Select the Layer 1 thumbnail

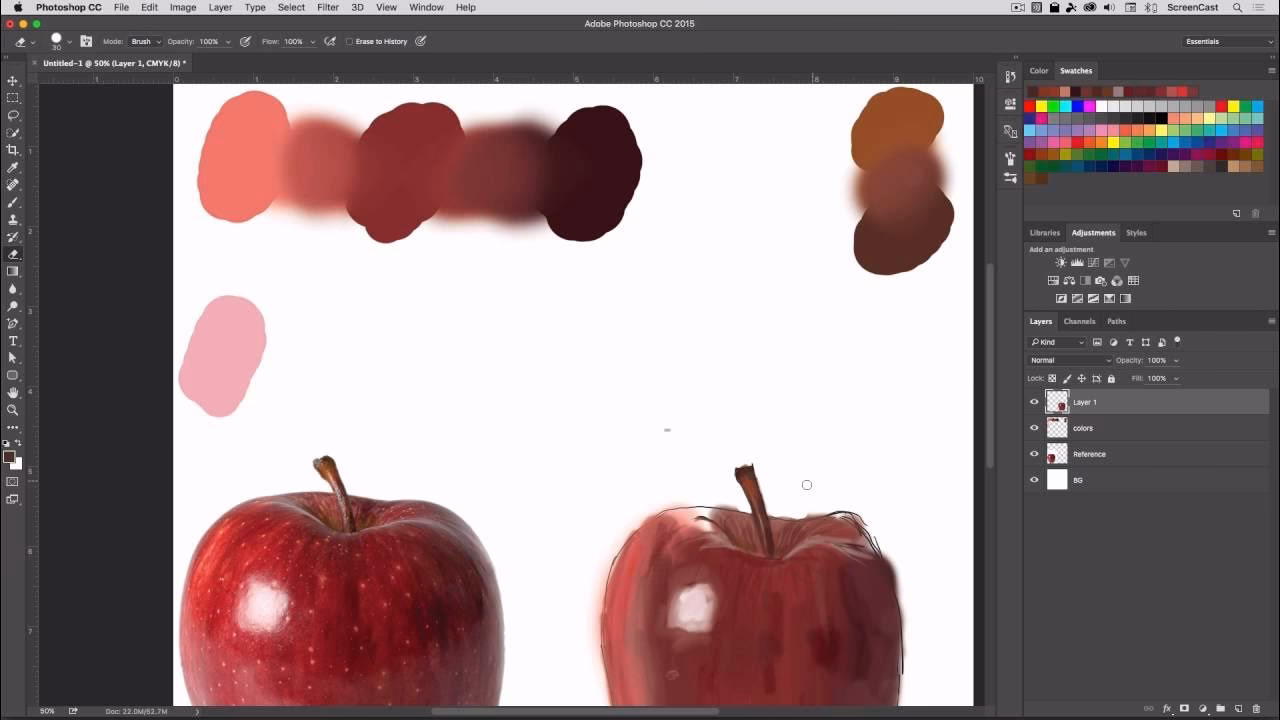1057,401
